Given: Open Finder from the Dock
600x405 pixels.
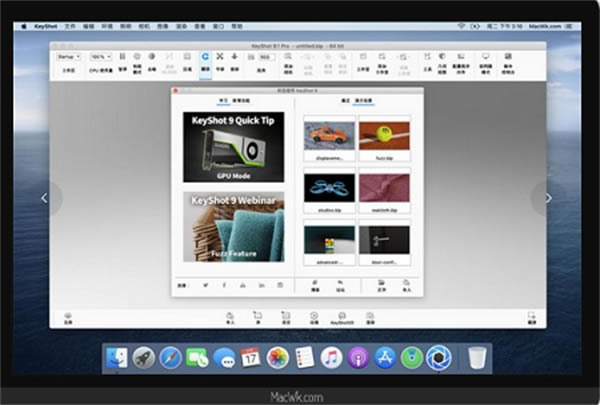Looking at the screenshot, I should tap(117, 358).
